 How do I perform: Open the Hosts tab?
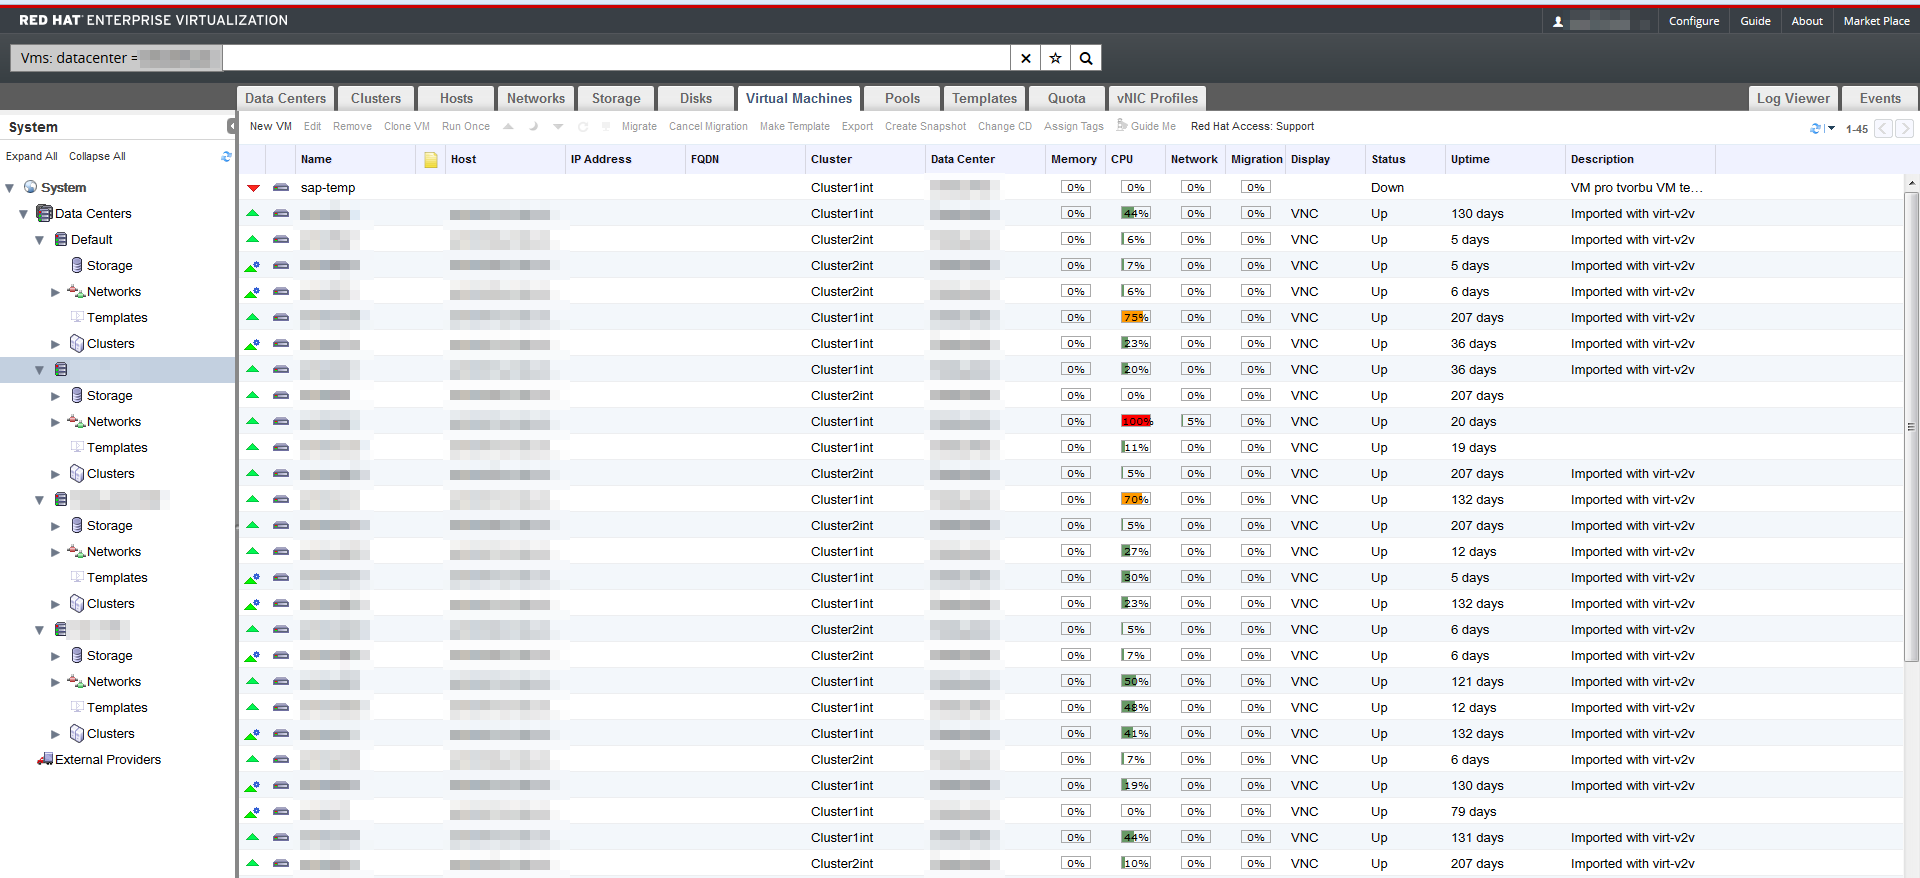(456, 98)
